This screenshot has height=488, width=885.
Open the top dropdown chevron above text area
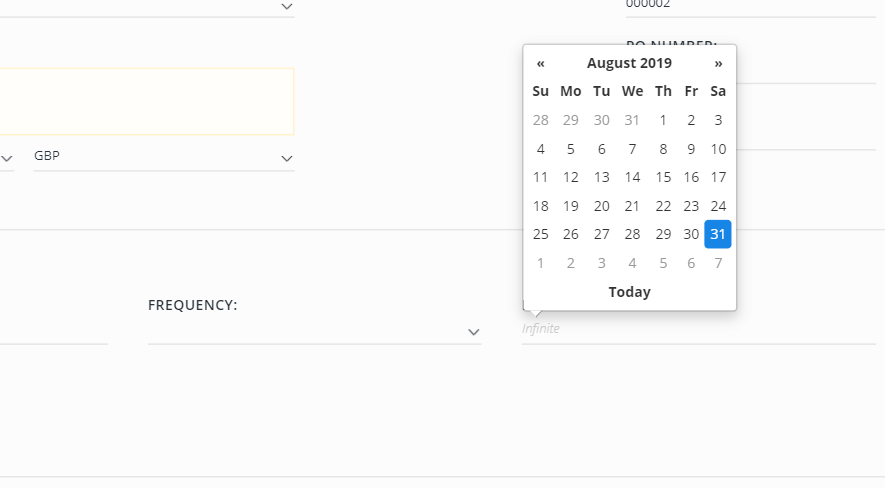(x=287, y=7)
